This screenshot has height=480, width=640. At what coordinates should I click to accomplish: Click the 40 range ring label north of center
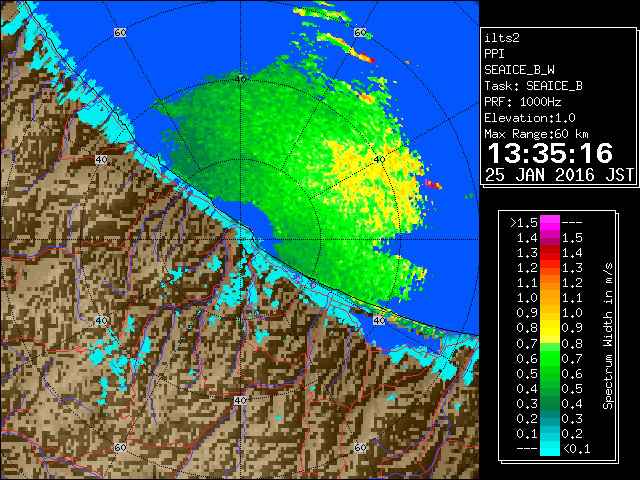point(240,79)
